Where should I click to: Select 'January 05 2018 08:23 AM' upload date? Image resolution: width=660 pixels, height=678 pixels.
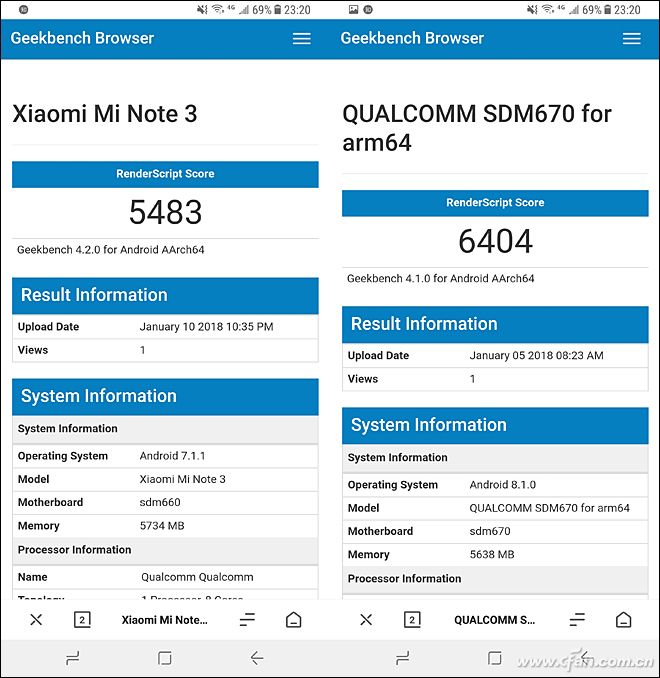click(x=536, y=355)
